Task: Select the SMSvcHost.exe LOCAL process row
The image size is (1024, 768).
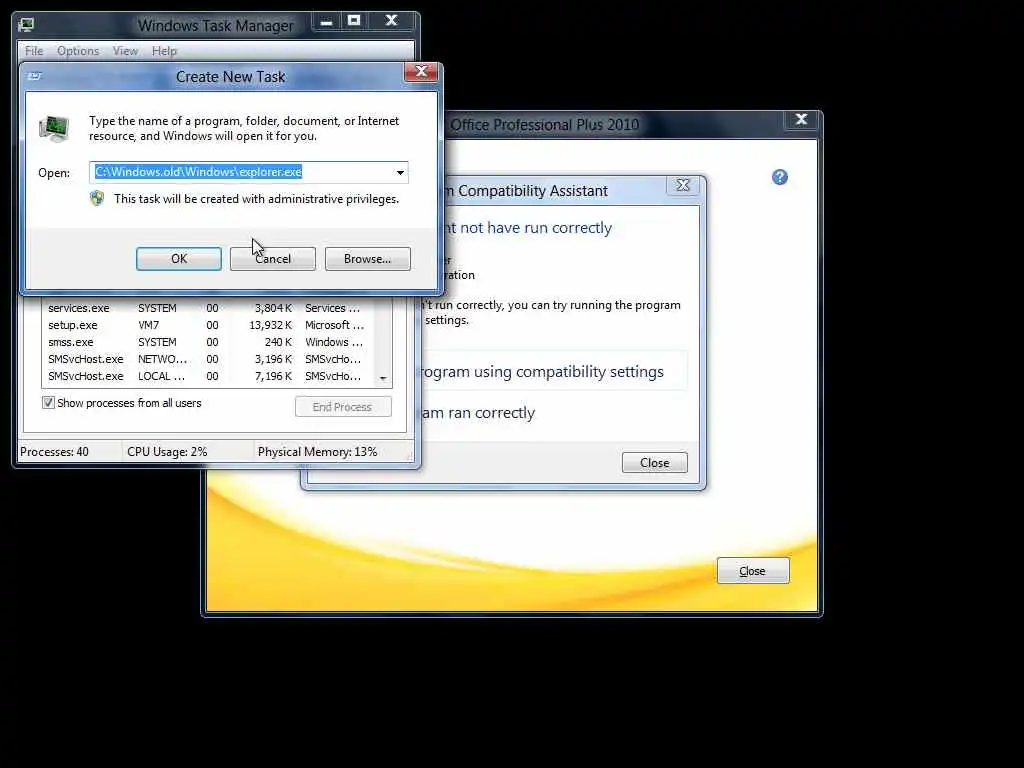Action: pyautogui.click(x=209, y=376)
